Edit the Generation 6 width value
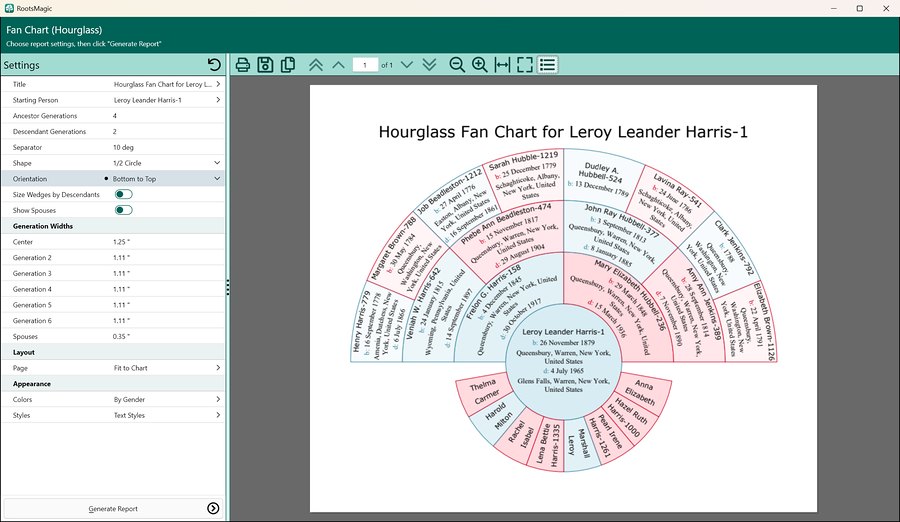 (x=121, y=320)
